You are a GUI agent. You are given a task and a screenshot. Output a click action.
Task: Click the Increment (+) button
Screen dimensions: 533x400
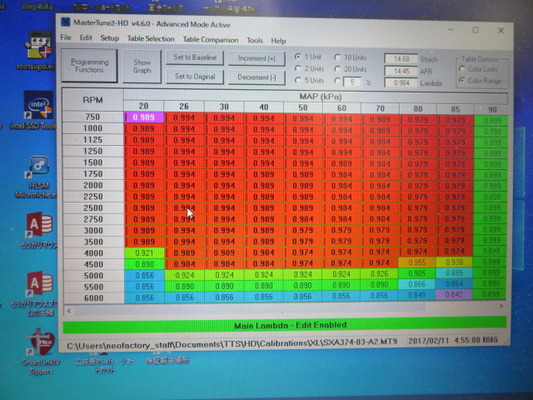257,58
